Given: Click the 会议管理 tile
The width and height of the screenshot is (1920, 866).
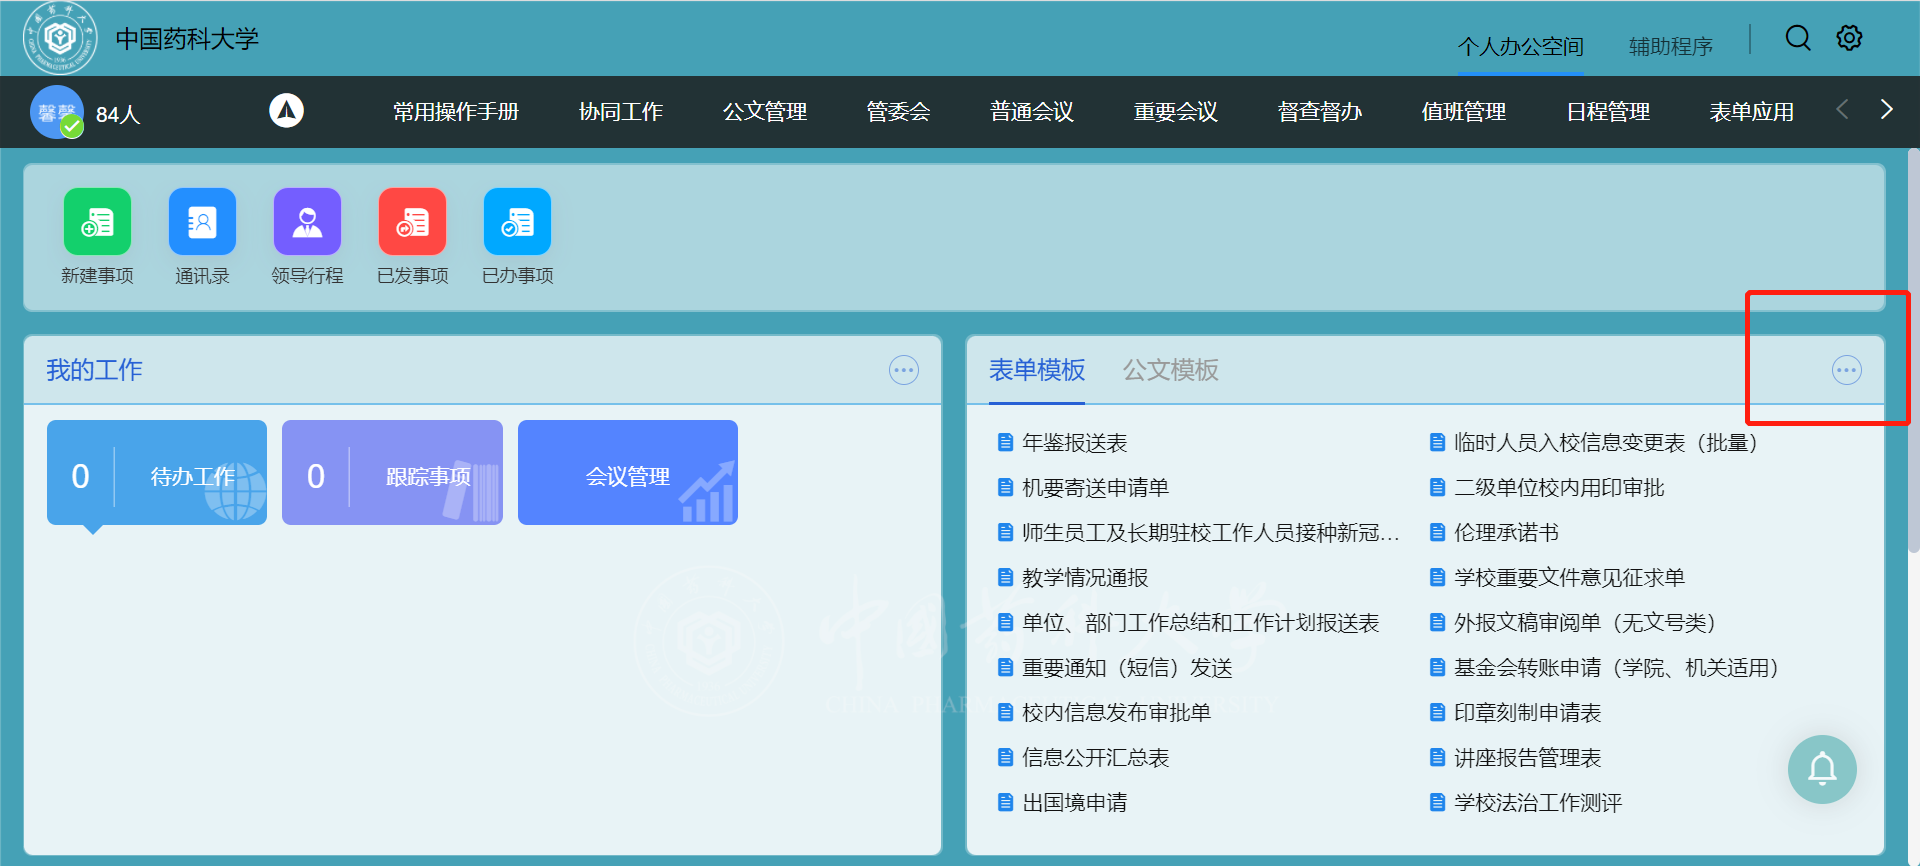Looking at the screenshot, I should [x=627, y=473].
